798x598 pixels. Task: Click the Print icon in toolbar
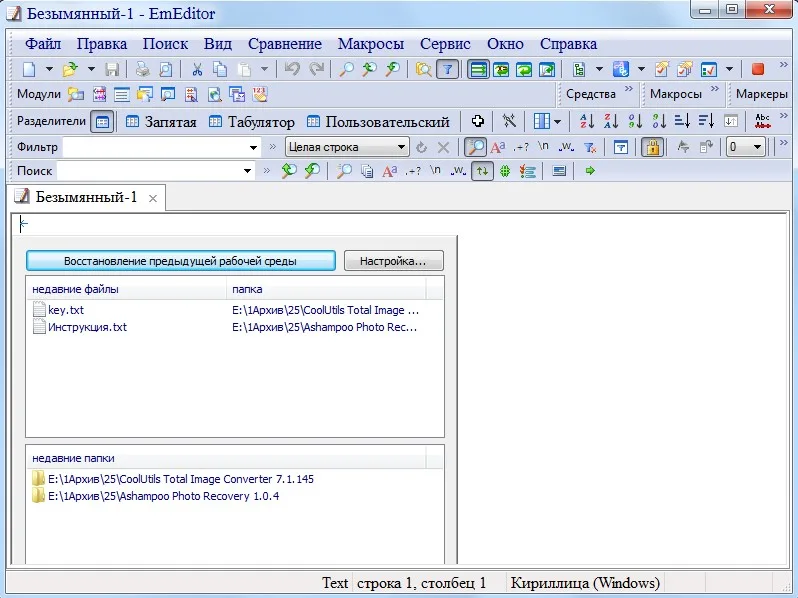pyautogui.click(x=142, y=69)
